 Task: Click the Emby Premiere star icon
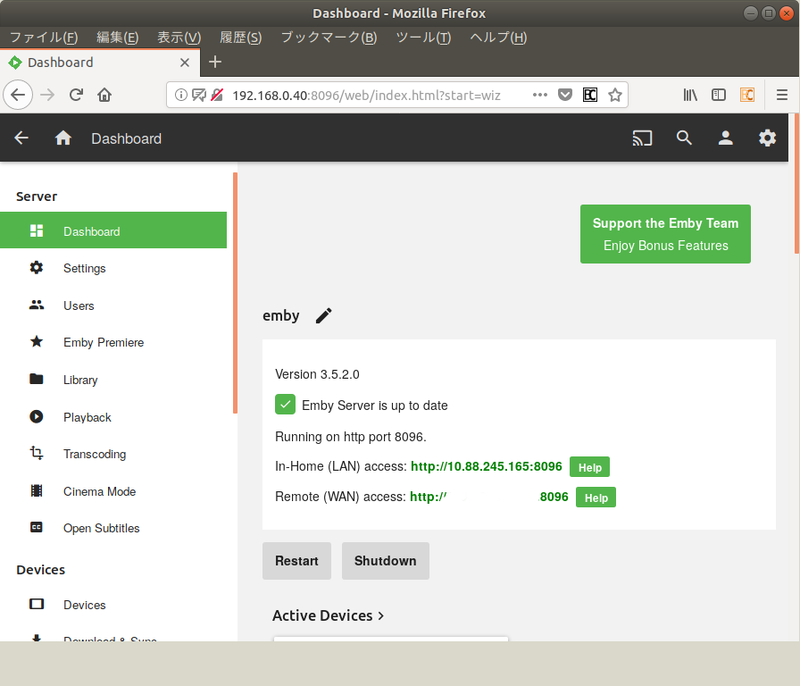[36, 342]
